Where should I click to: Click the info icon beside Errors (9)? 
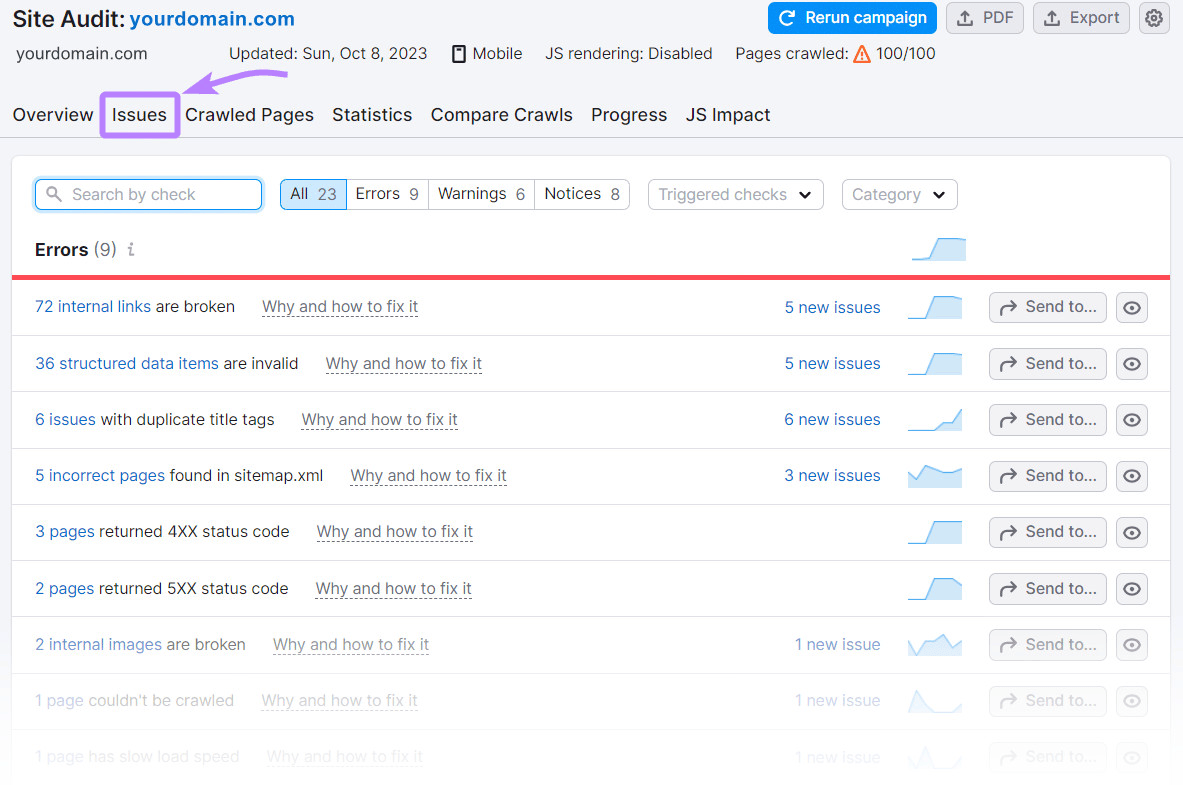pos(129,250)
